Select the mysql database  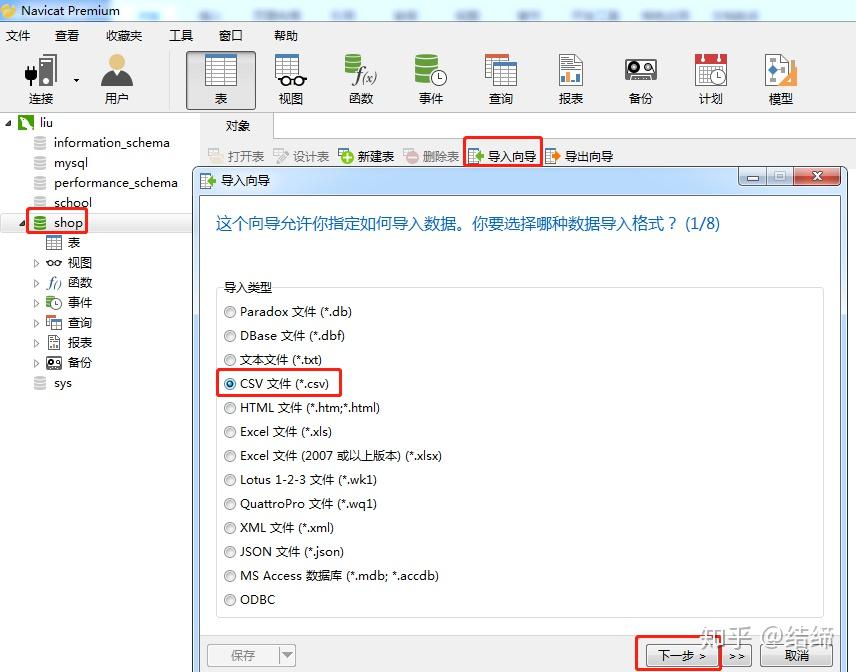[x=70, y=163]
